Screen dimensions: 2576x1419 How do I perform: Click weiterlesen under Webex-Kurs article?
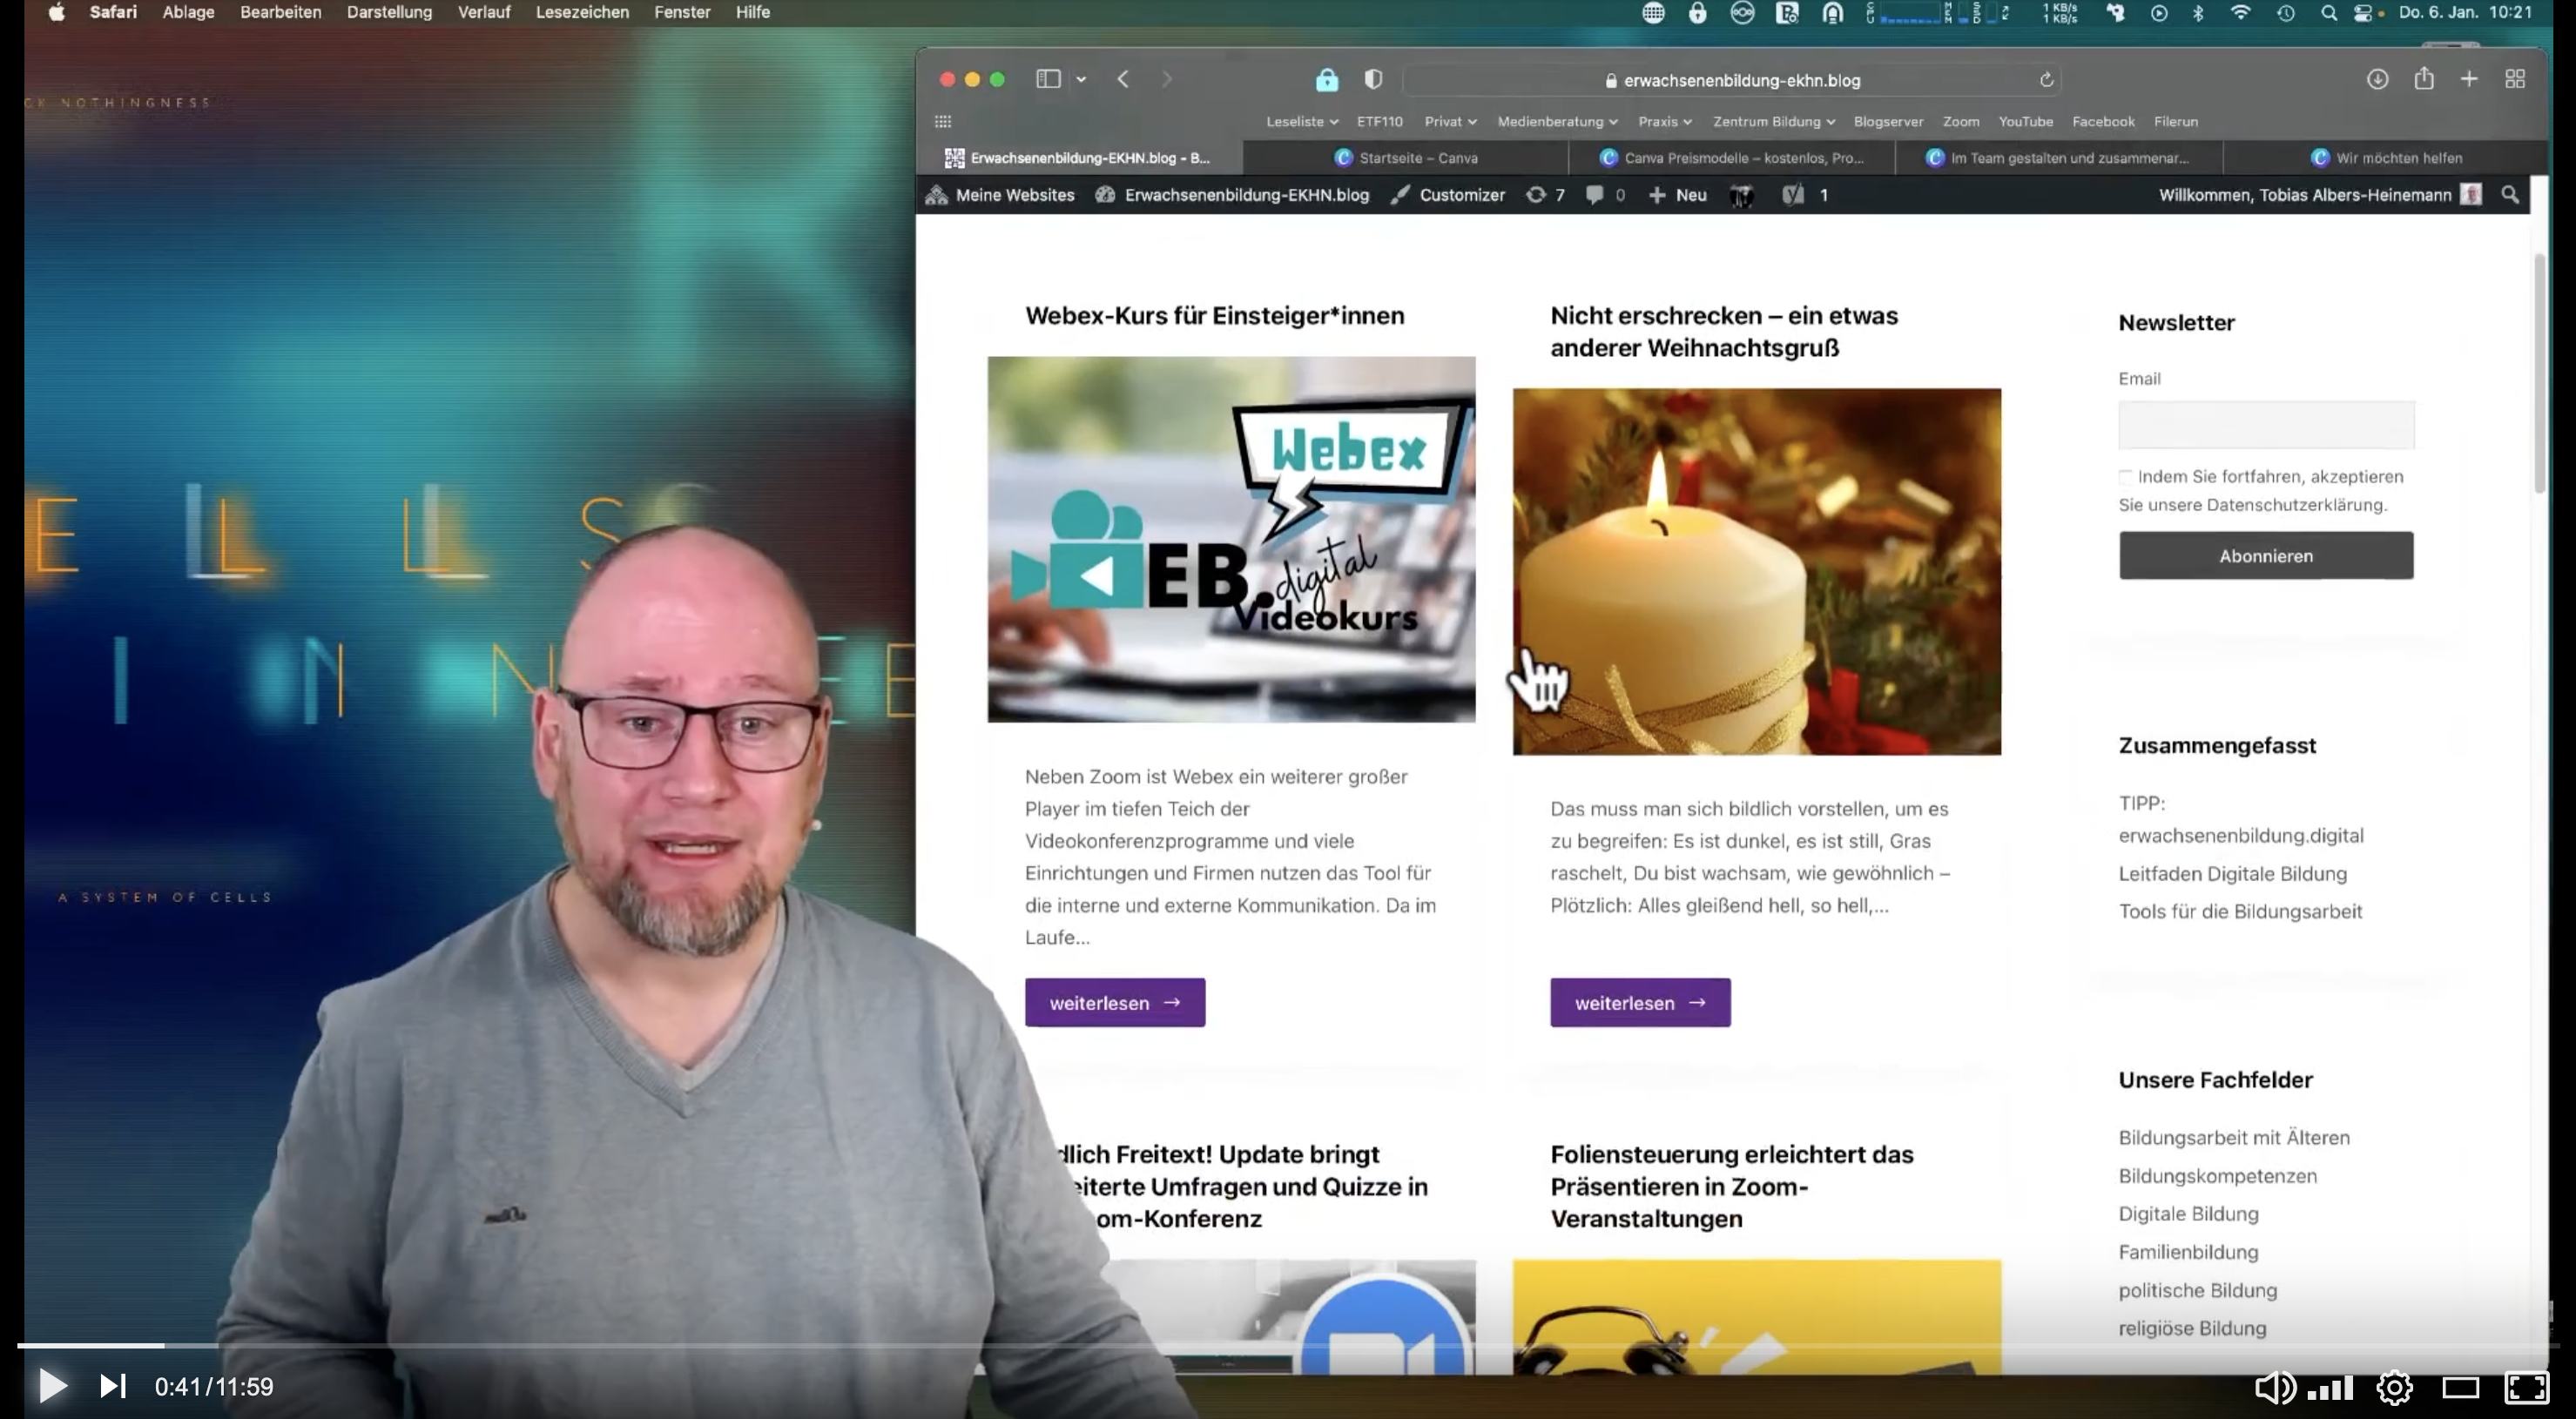[x=1114, y=1003]
